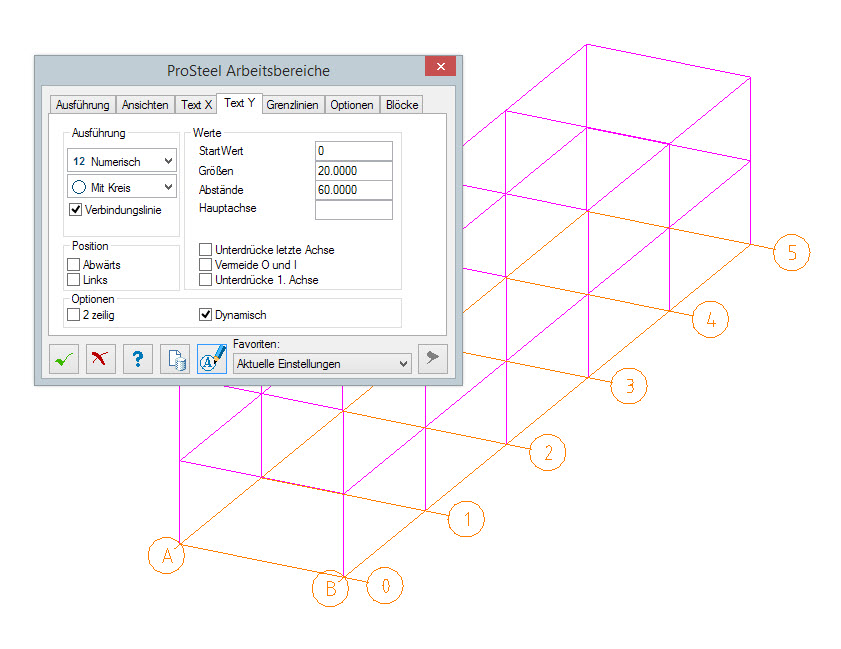Viewport: 841px width, 649px height.
Task: Select axis bubble A in the drawing
Action: point(166,556)
